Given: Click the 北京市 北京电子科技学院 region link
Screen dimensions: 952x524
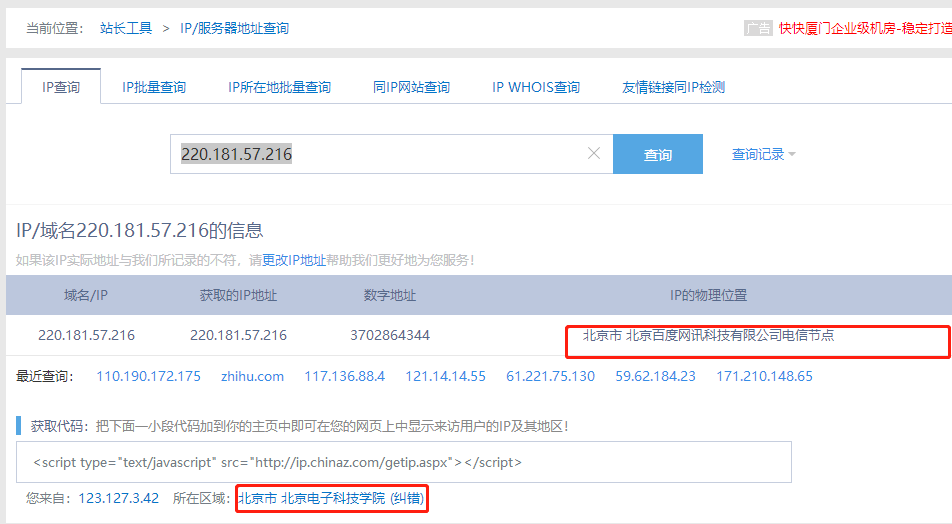Looking at the screenshot, I should pos(332,498).
